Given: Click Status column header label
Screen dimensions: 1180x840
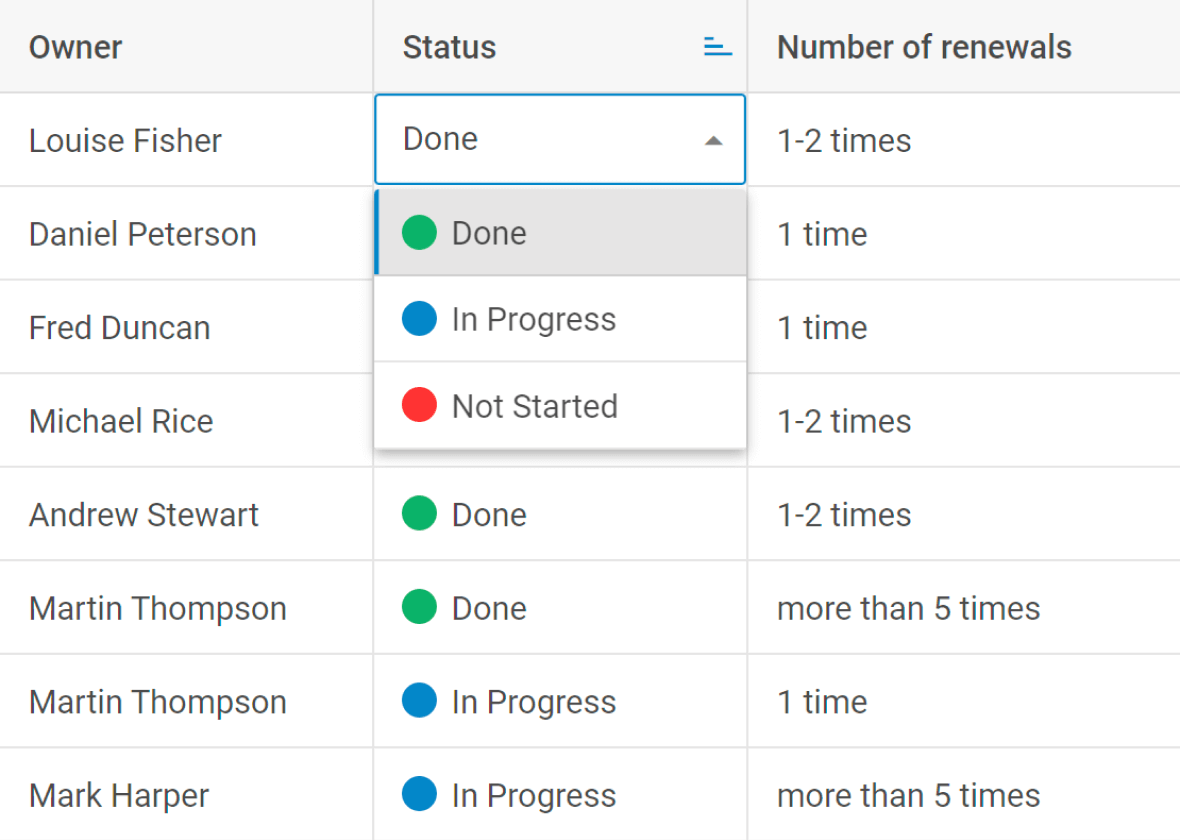Looking at the screenshot, I should pos(449,47).
